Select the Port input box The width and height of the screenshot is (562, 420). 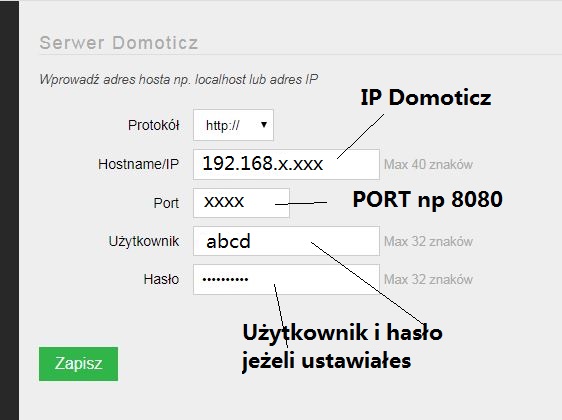pos(241,203)
